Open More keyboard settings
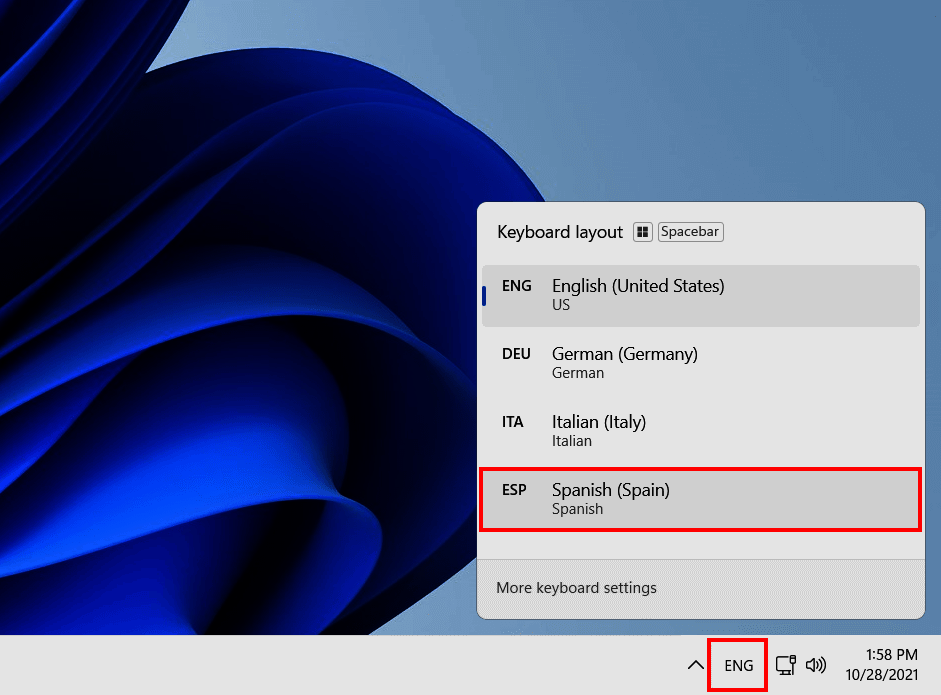This screenshot has height=695, width=941. pos(576,588)
